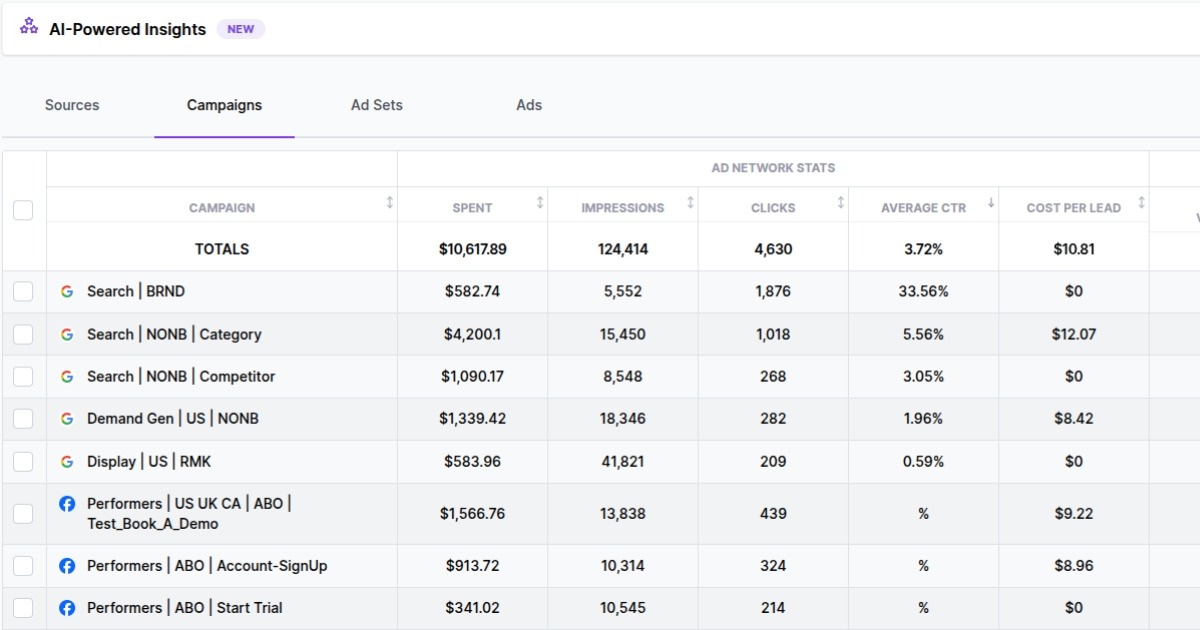
Task: Click the $1,566.76 spent cell
Action: pyautogui.click(x=472, y=514)
